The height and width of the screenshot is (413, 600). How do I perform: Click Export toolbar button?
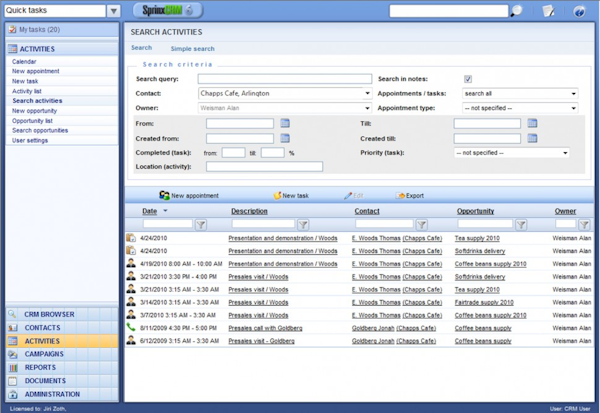pyautogui.click(x=410, y=196)
